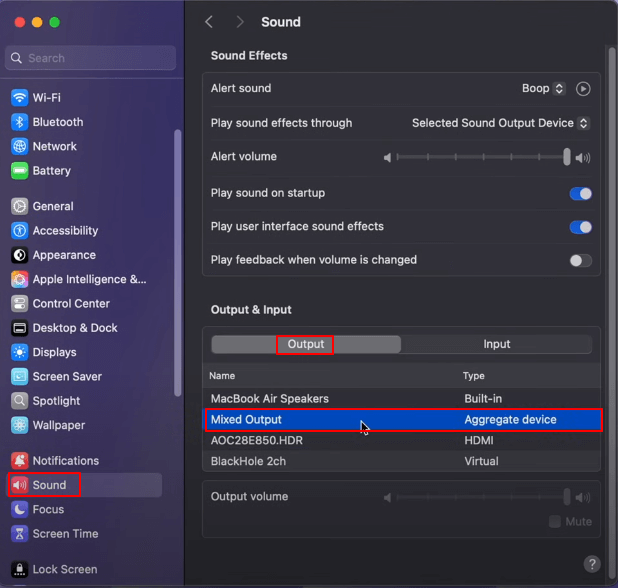Select MacBook Air Speakers output device

[401, 398]
